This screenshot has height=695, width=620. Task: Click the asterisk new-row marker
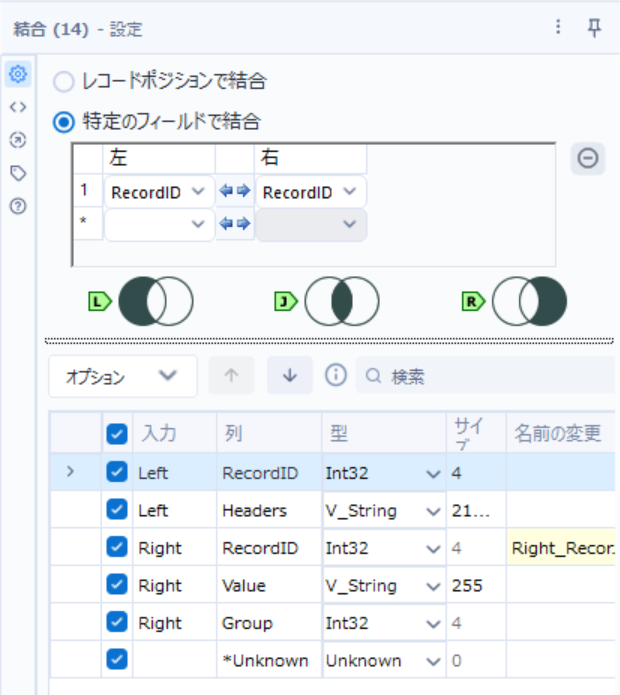click(x=88, y=223)
